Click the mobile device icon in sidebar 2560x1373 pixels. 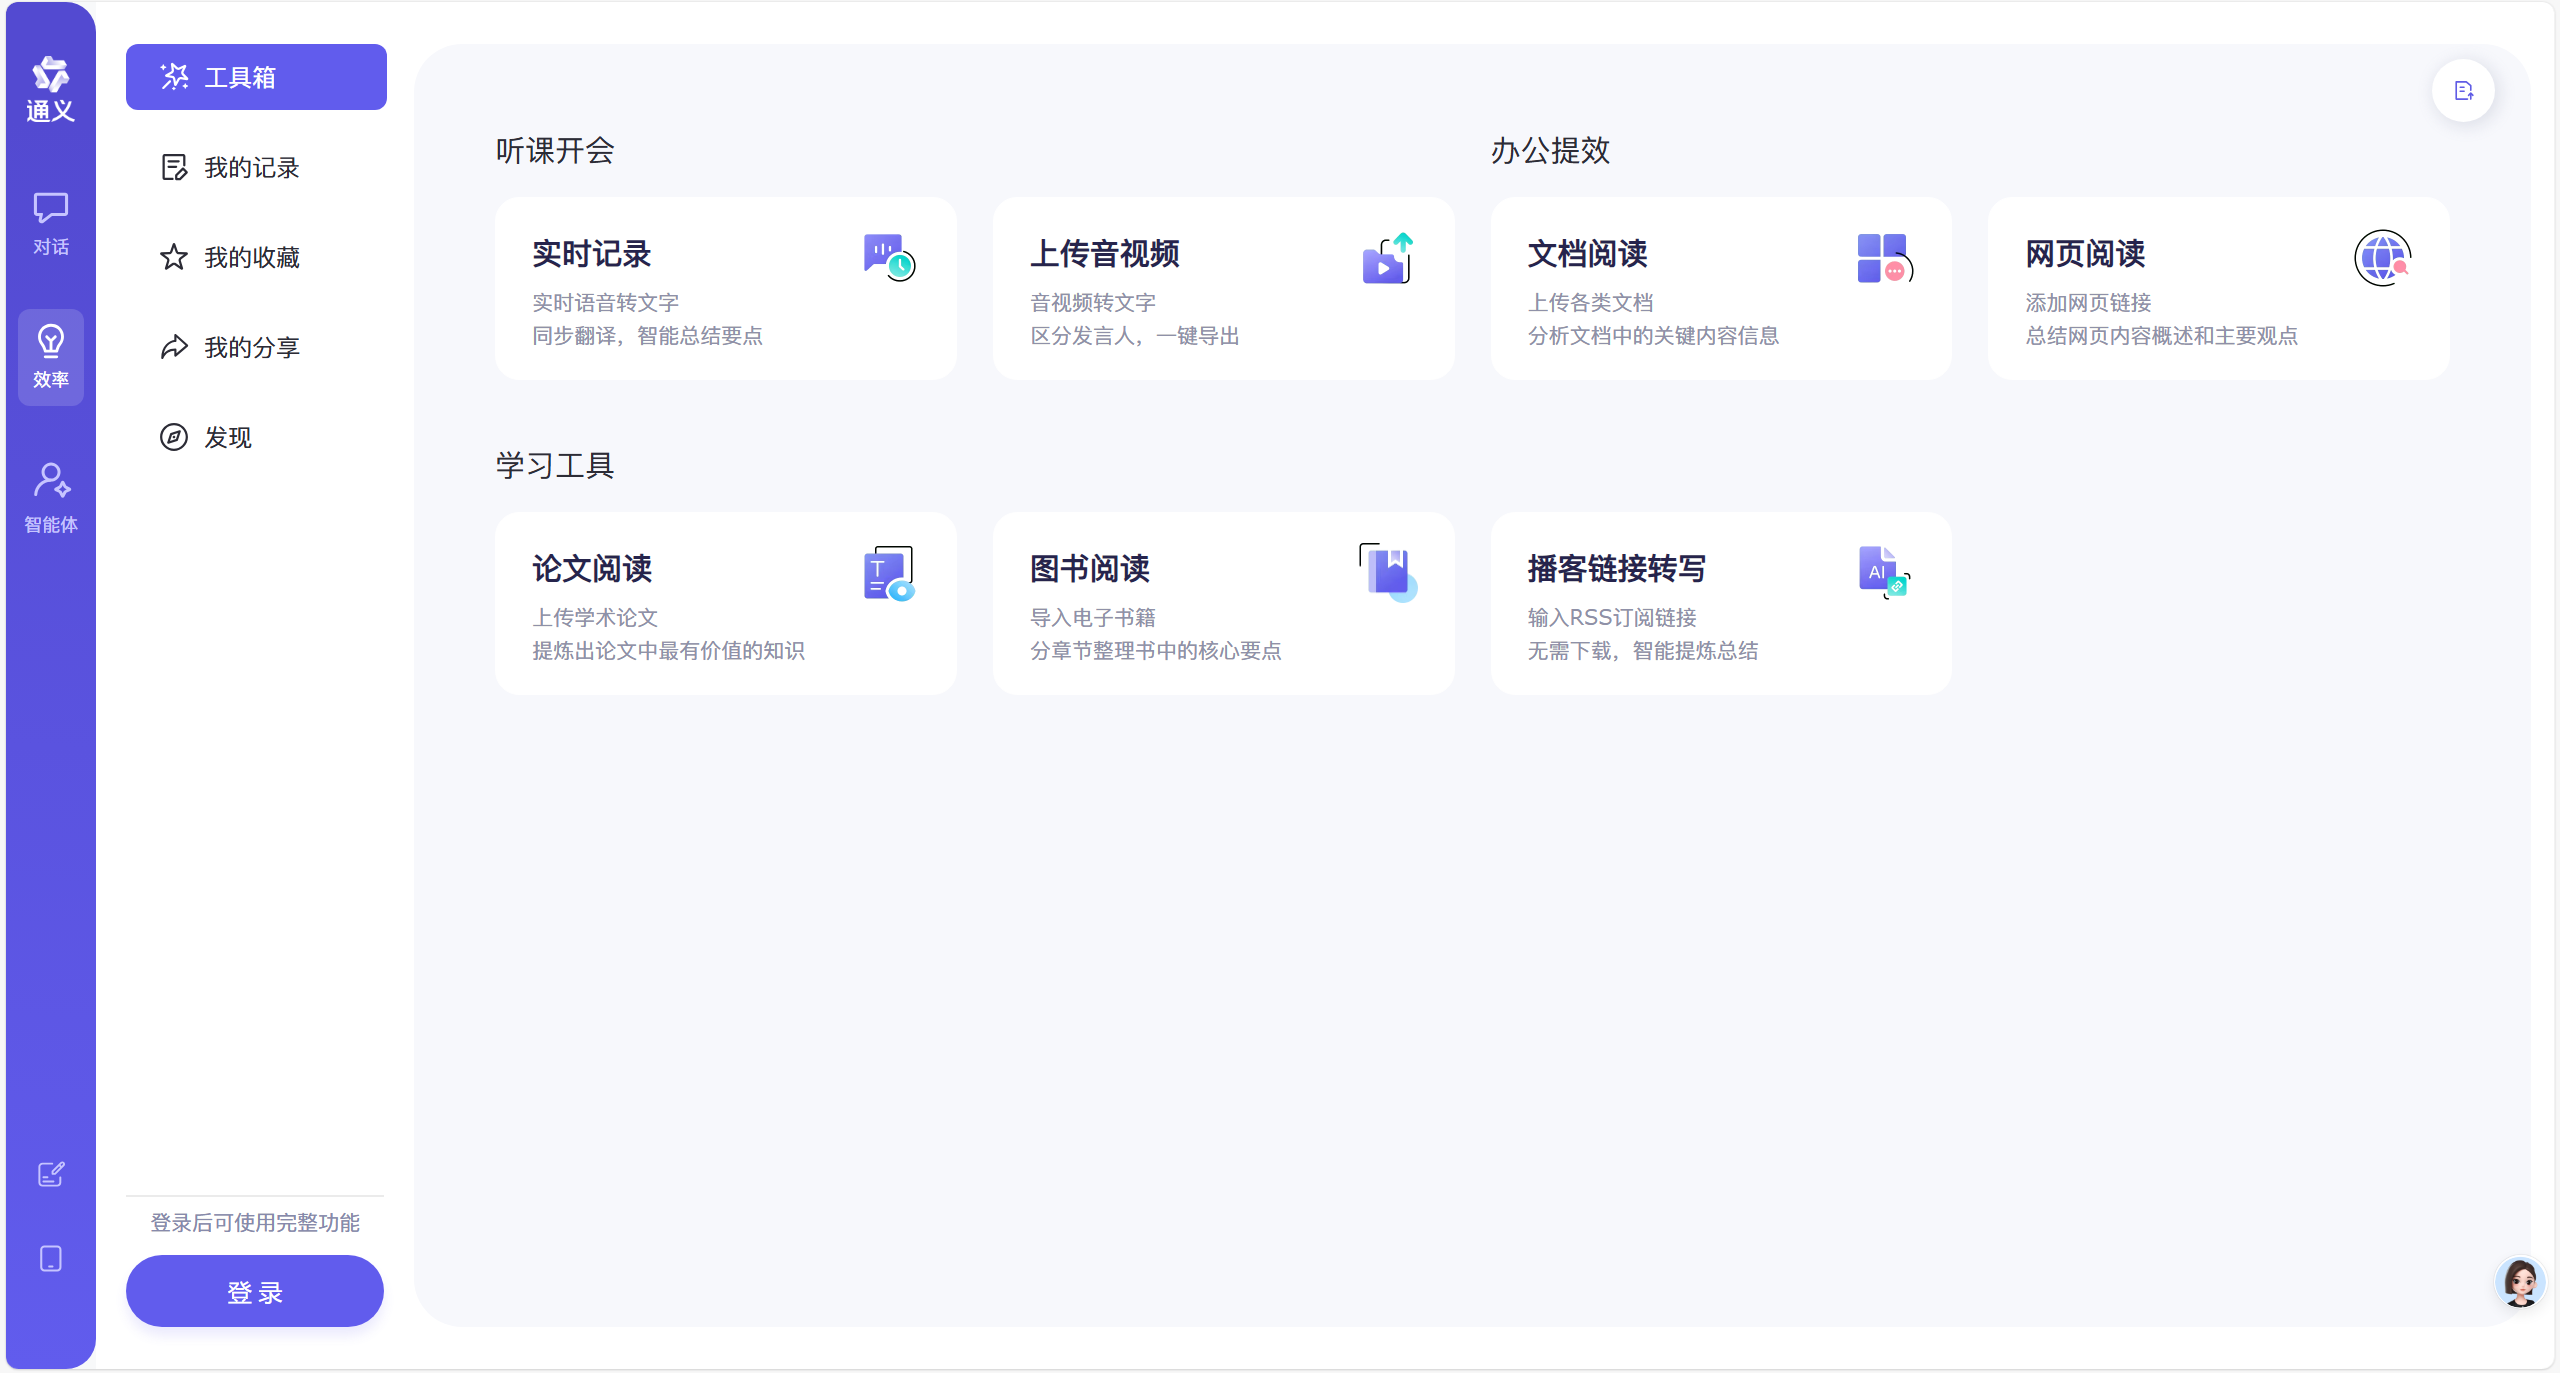pos(50,1258)
